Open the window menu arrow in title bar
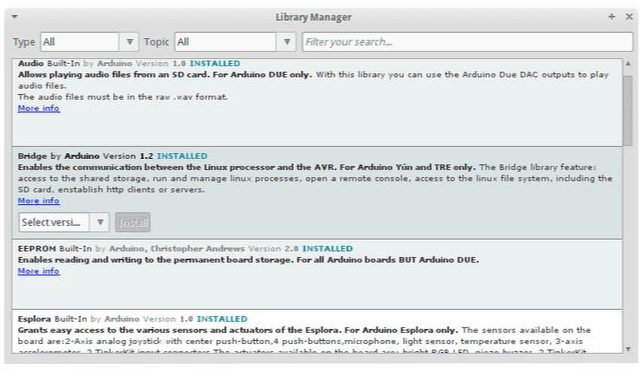 (x=14, y=17)
